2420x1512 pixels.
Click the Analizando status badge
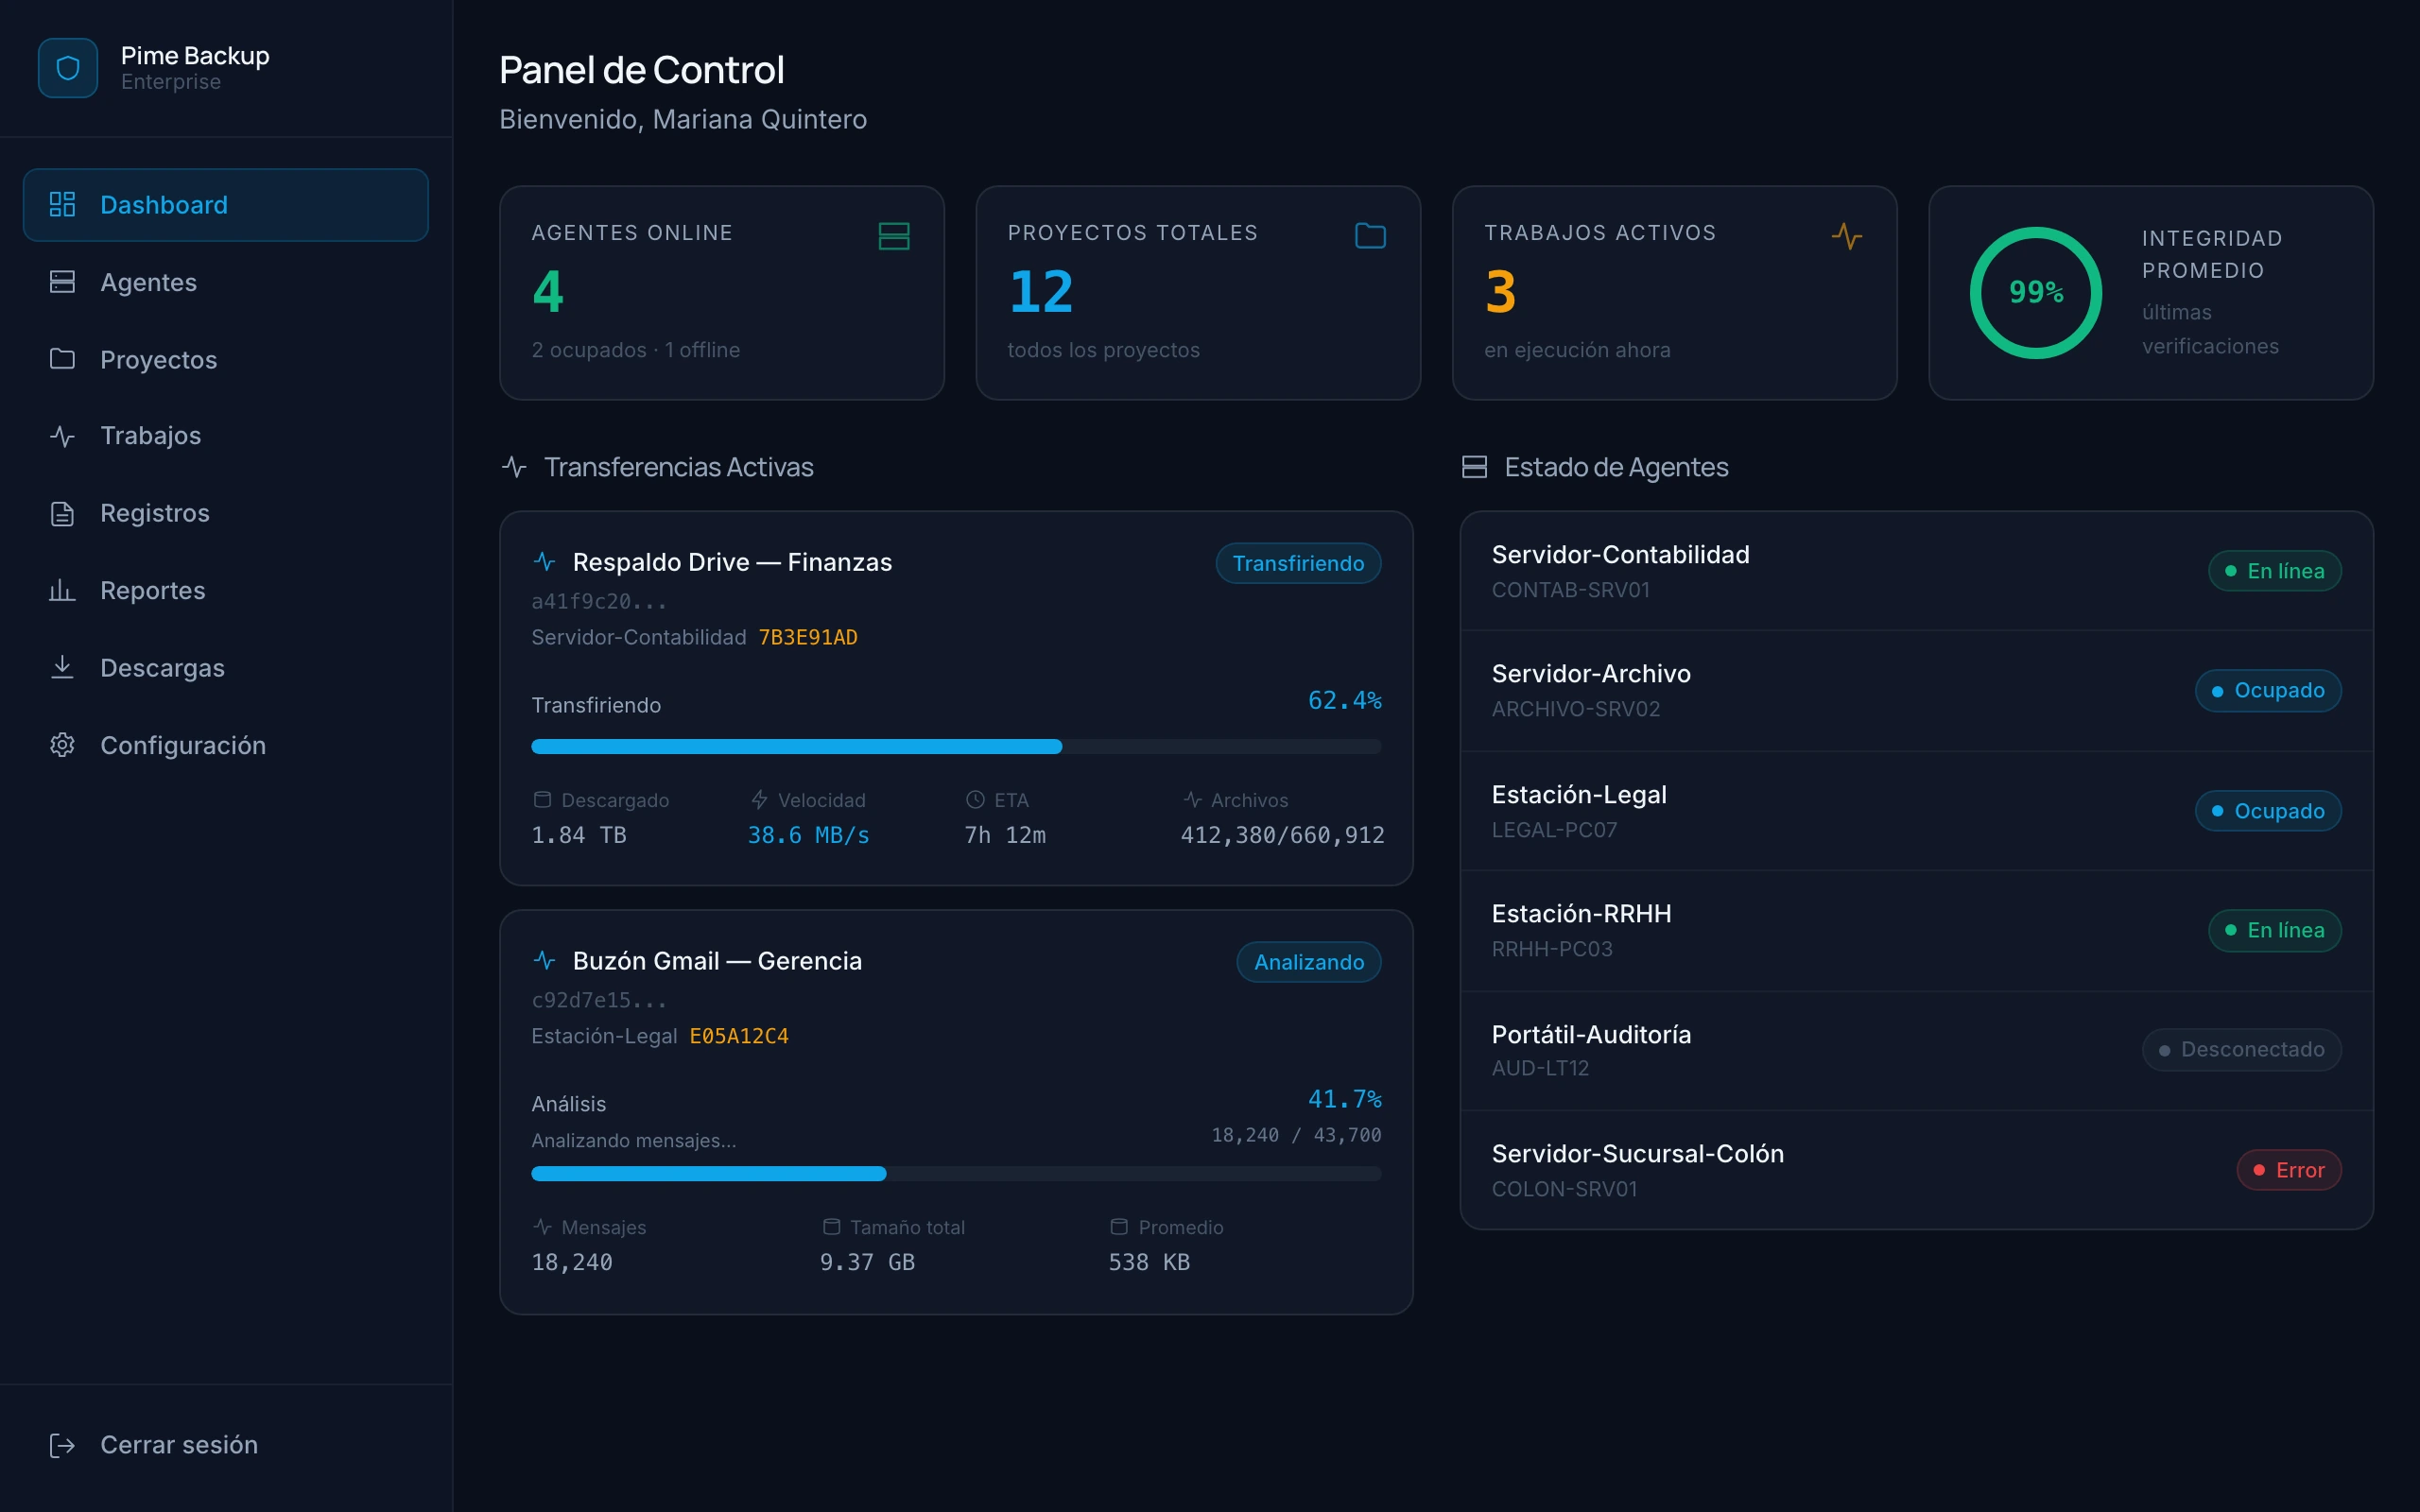(x=1309, y=962)
